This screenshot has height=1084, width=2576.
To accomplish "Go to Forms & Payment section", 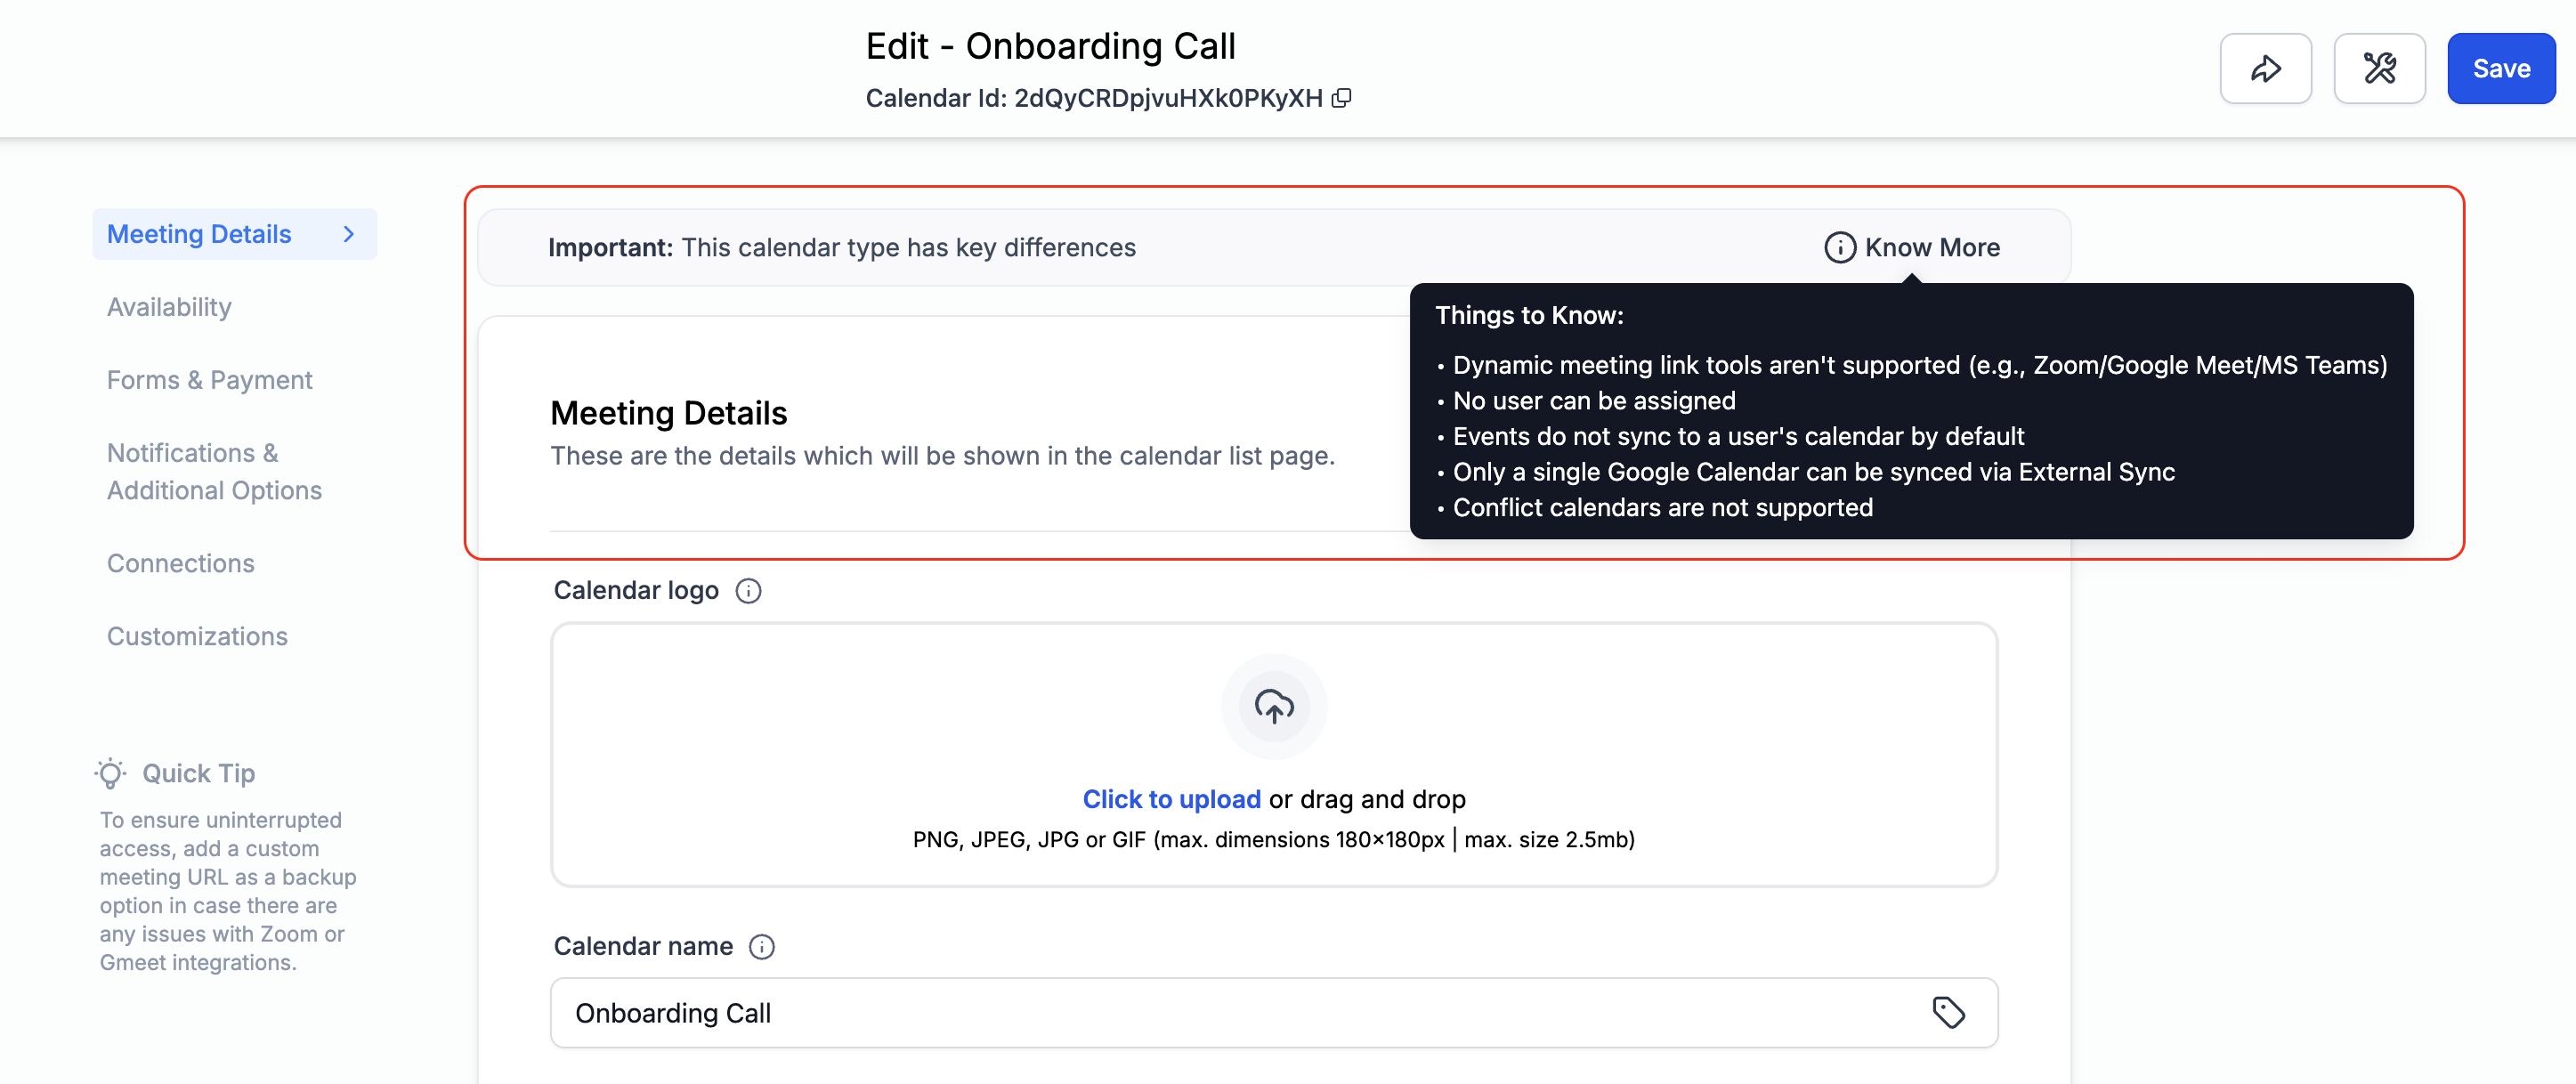I will (x=209, y=380).
